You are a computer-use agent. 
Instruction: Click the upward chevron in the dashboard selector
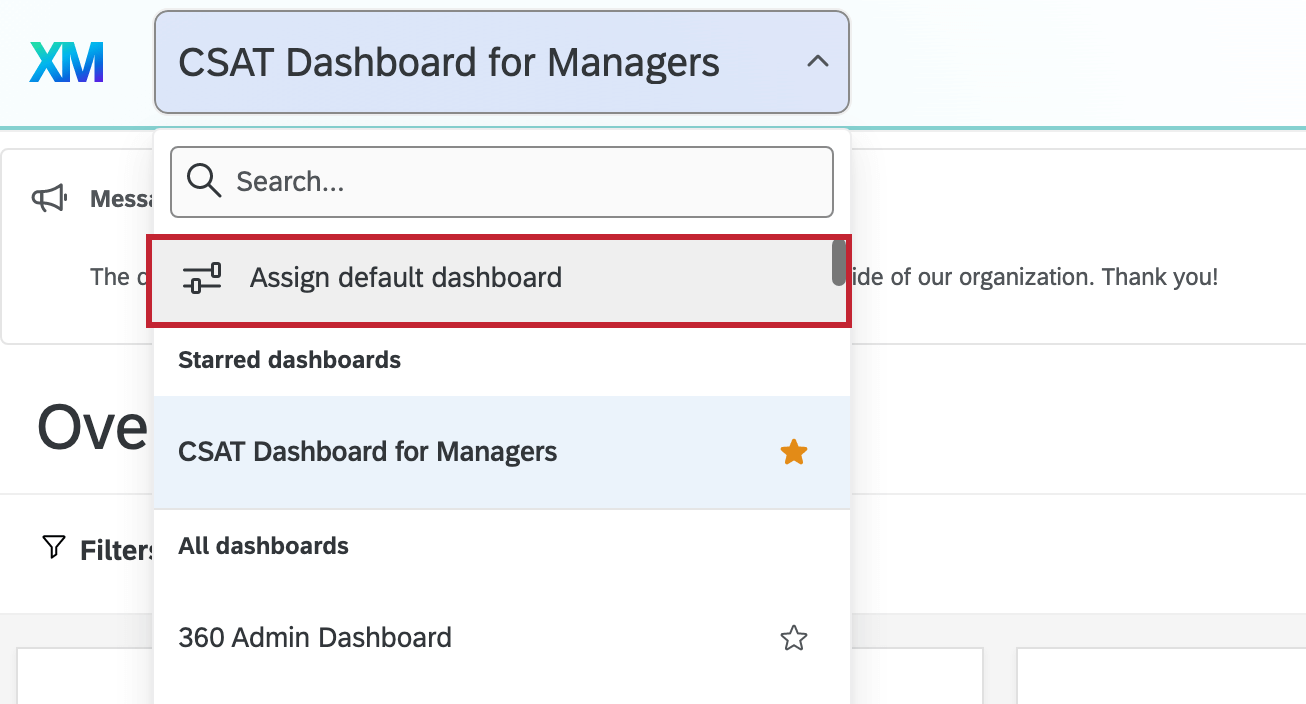pyautogui.click(x=818, y=62)
